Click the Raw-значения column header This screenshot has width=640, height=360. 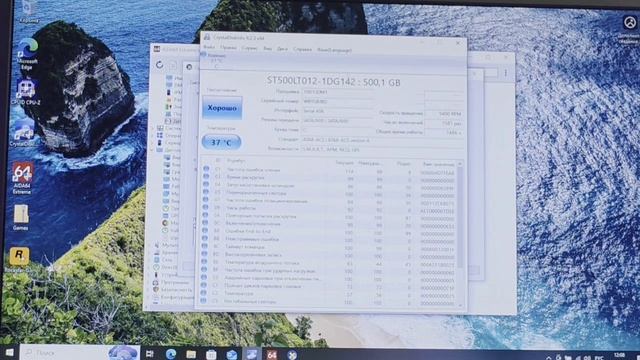click(x=439, y=164)
